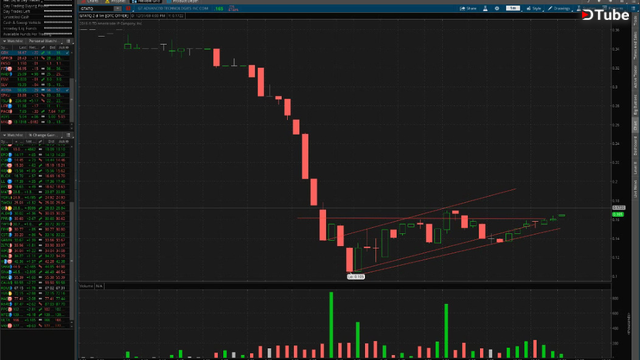Sort Personal Watchlist by the Bid column header
This screenshot has height=360, width=640.
coord(52,47)
